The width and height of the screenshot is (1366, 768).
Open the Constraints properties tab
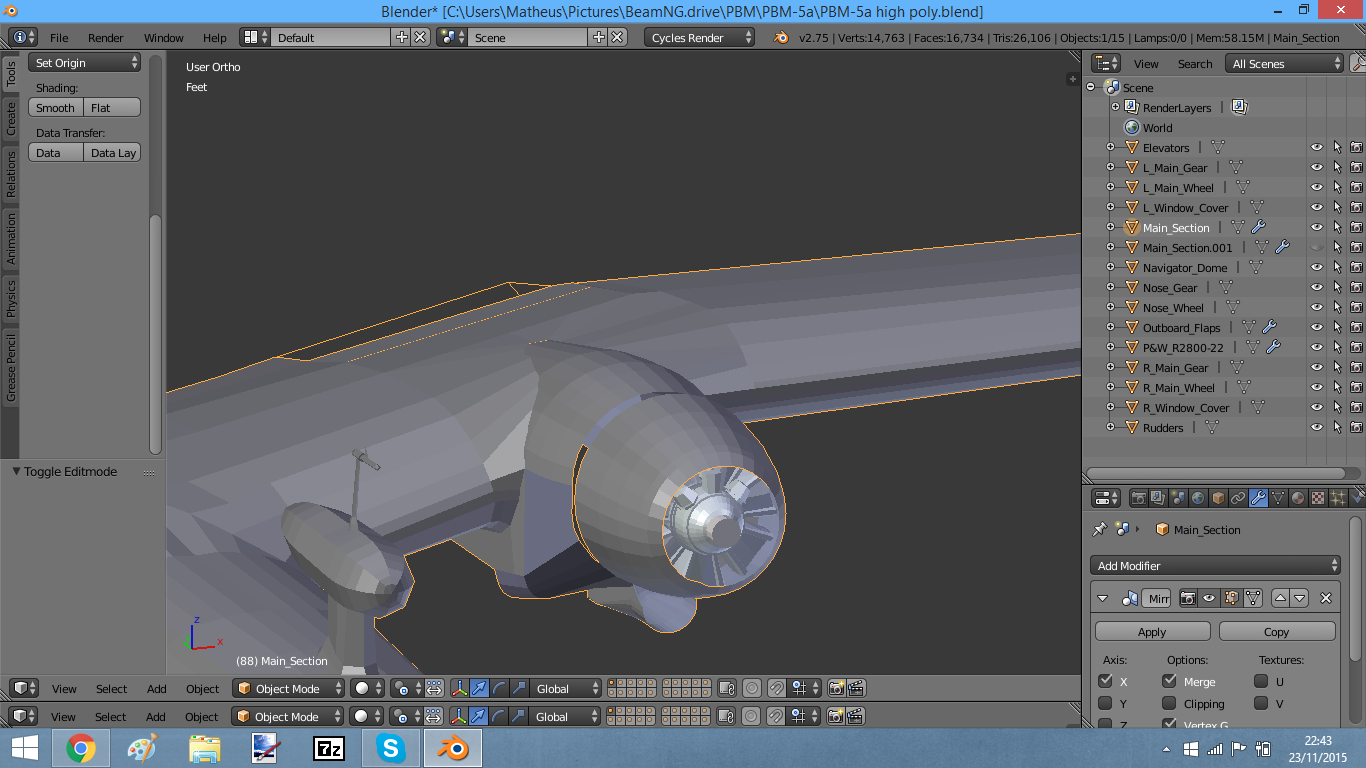point(1238,498)
